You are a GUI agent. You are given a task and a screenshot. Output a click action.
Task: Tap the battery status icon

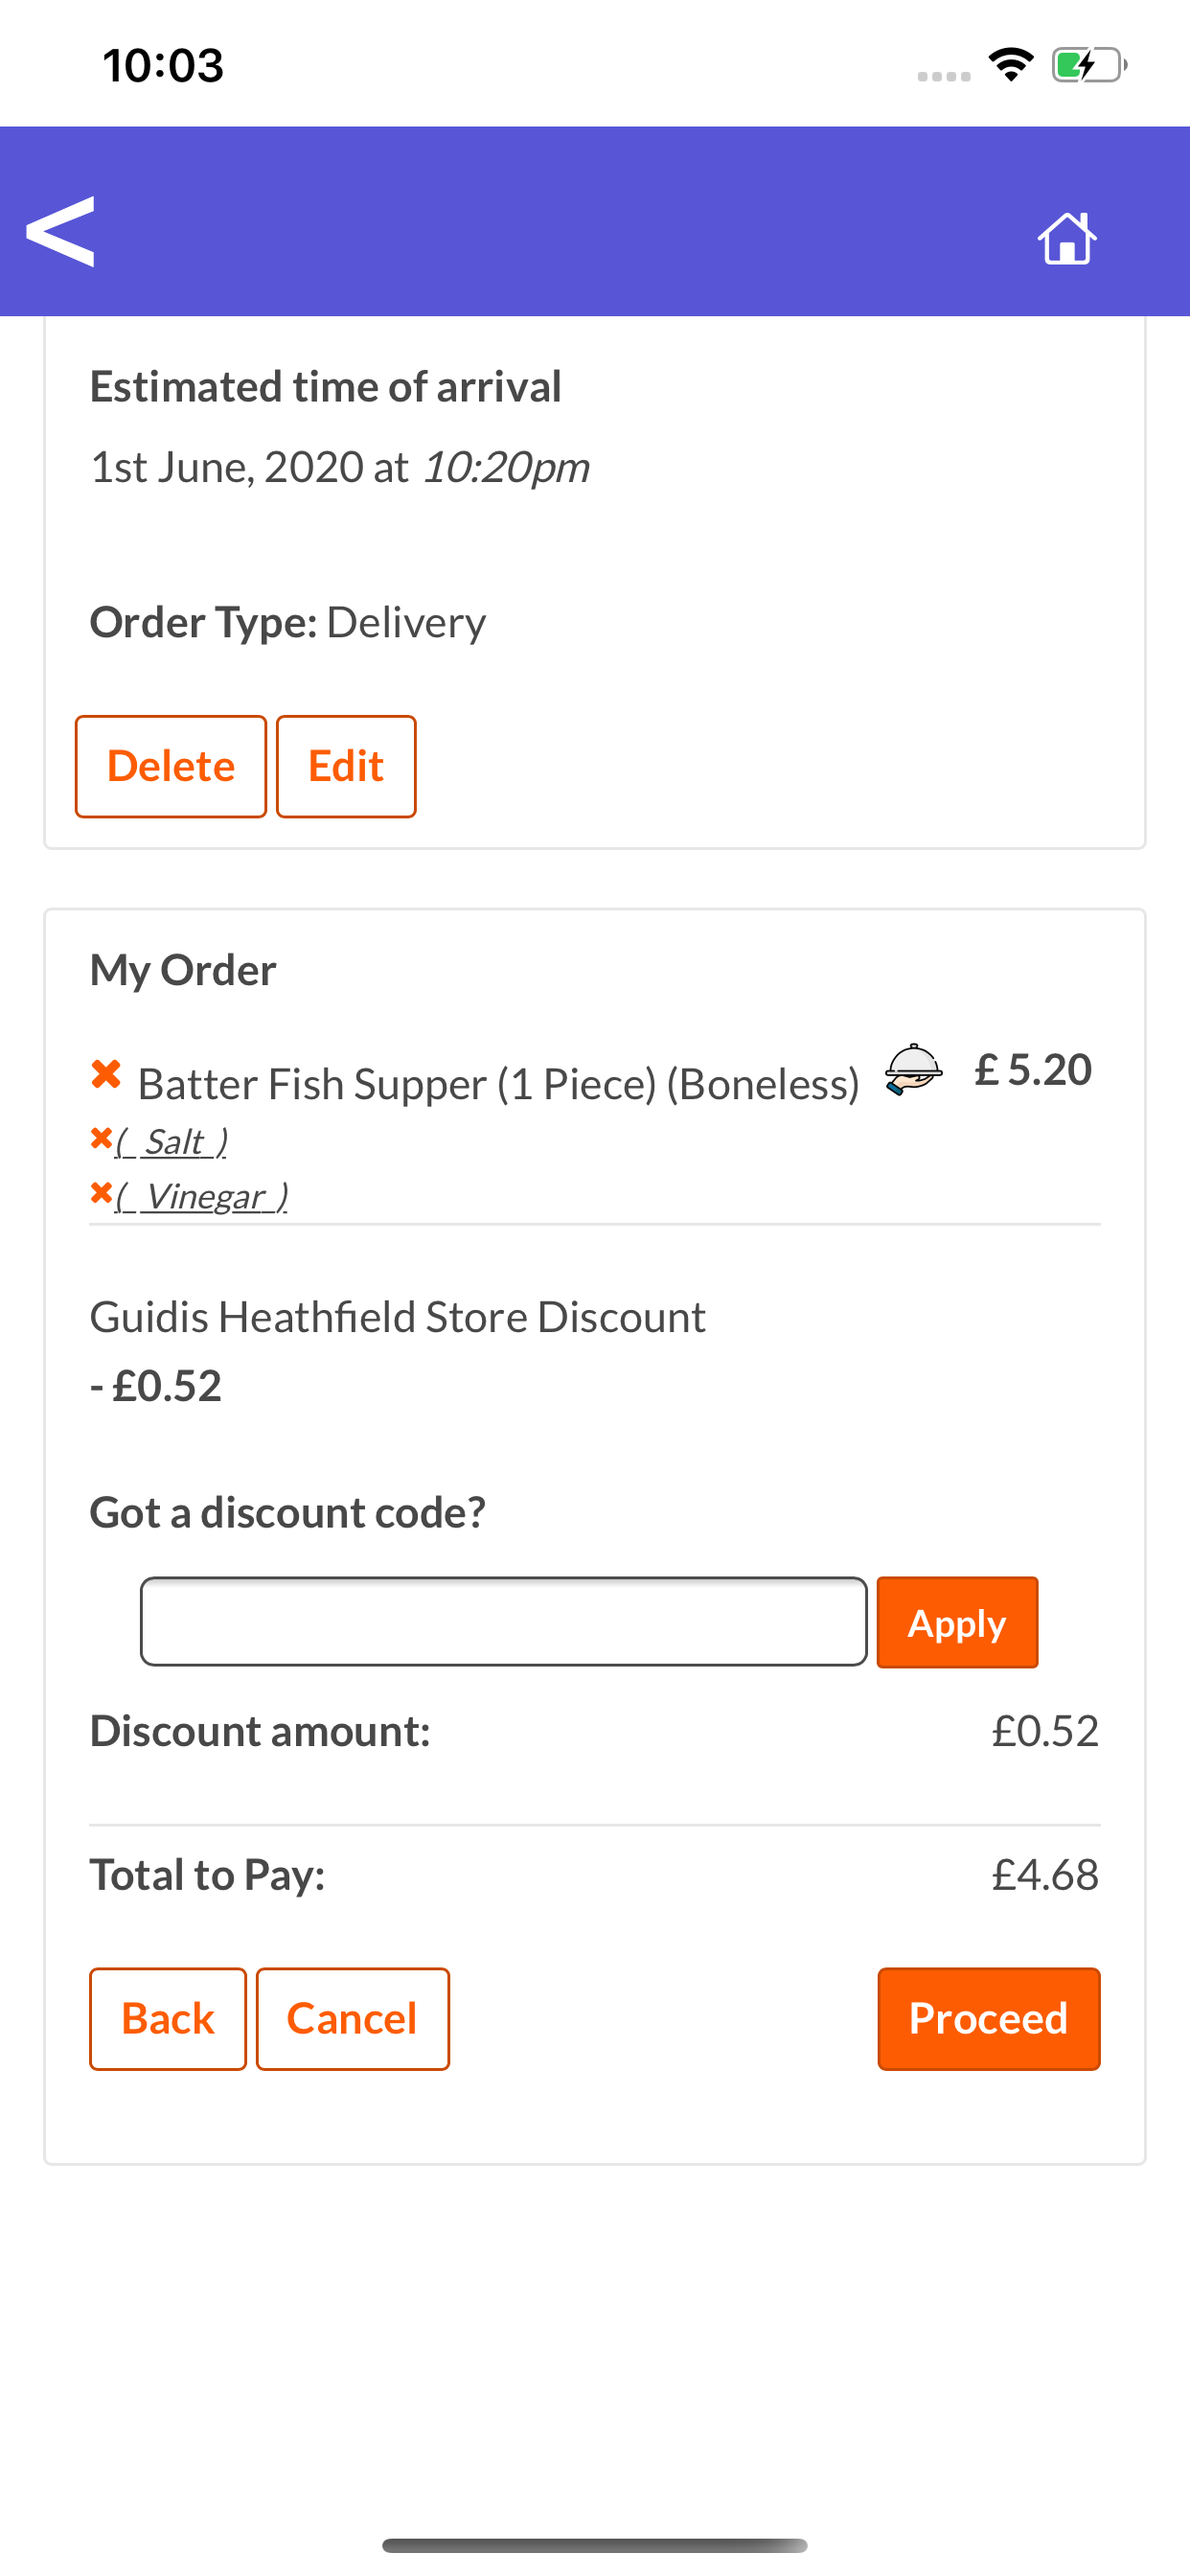(1088, 66)
